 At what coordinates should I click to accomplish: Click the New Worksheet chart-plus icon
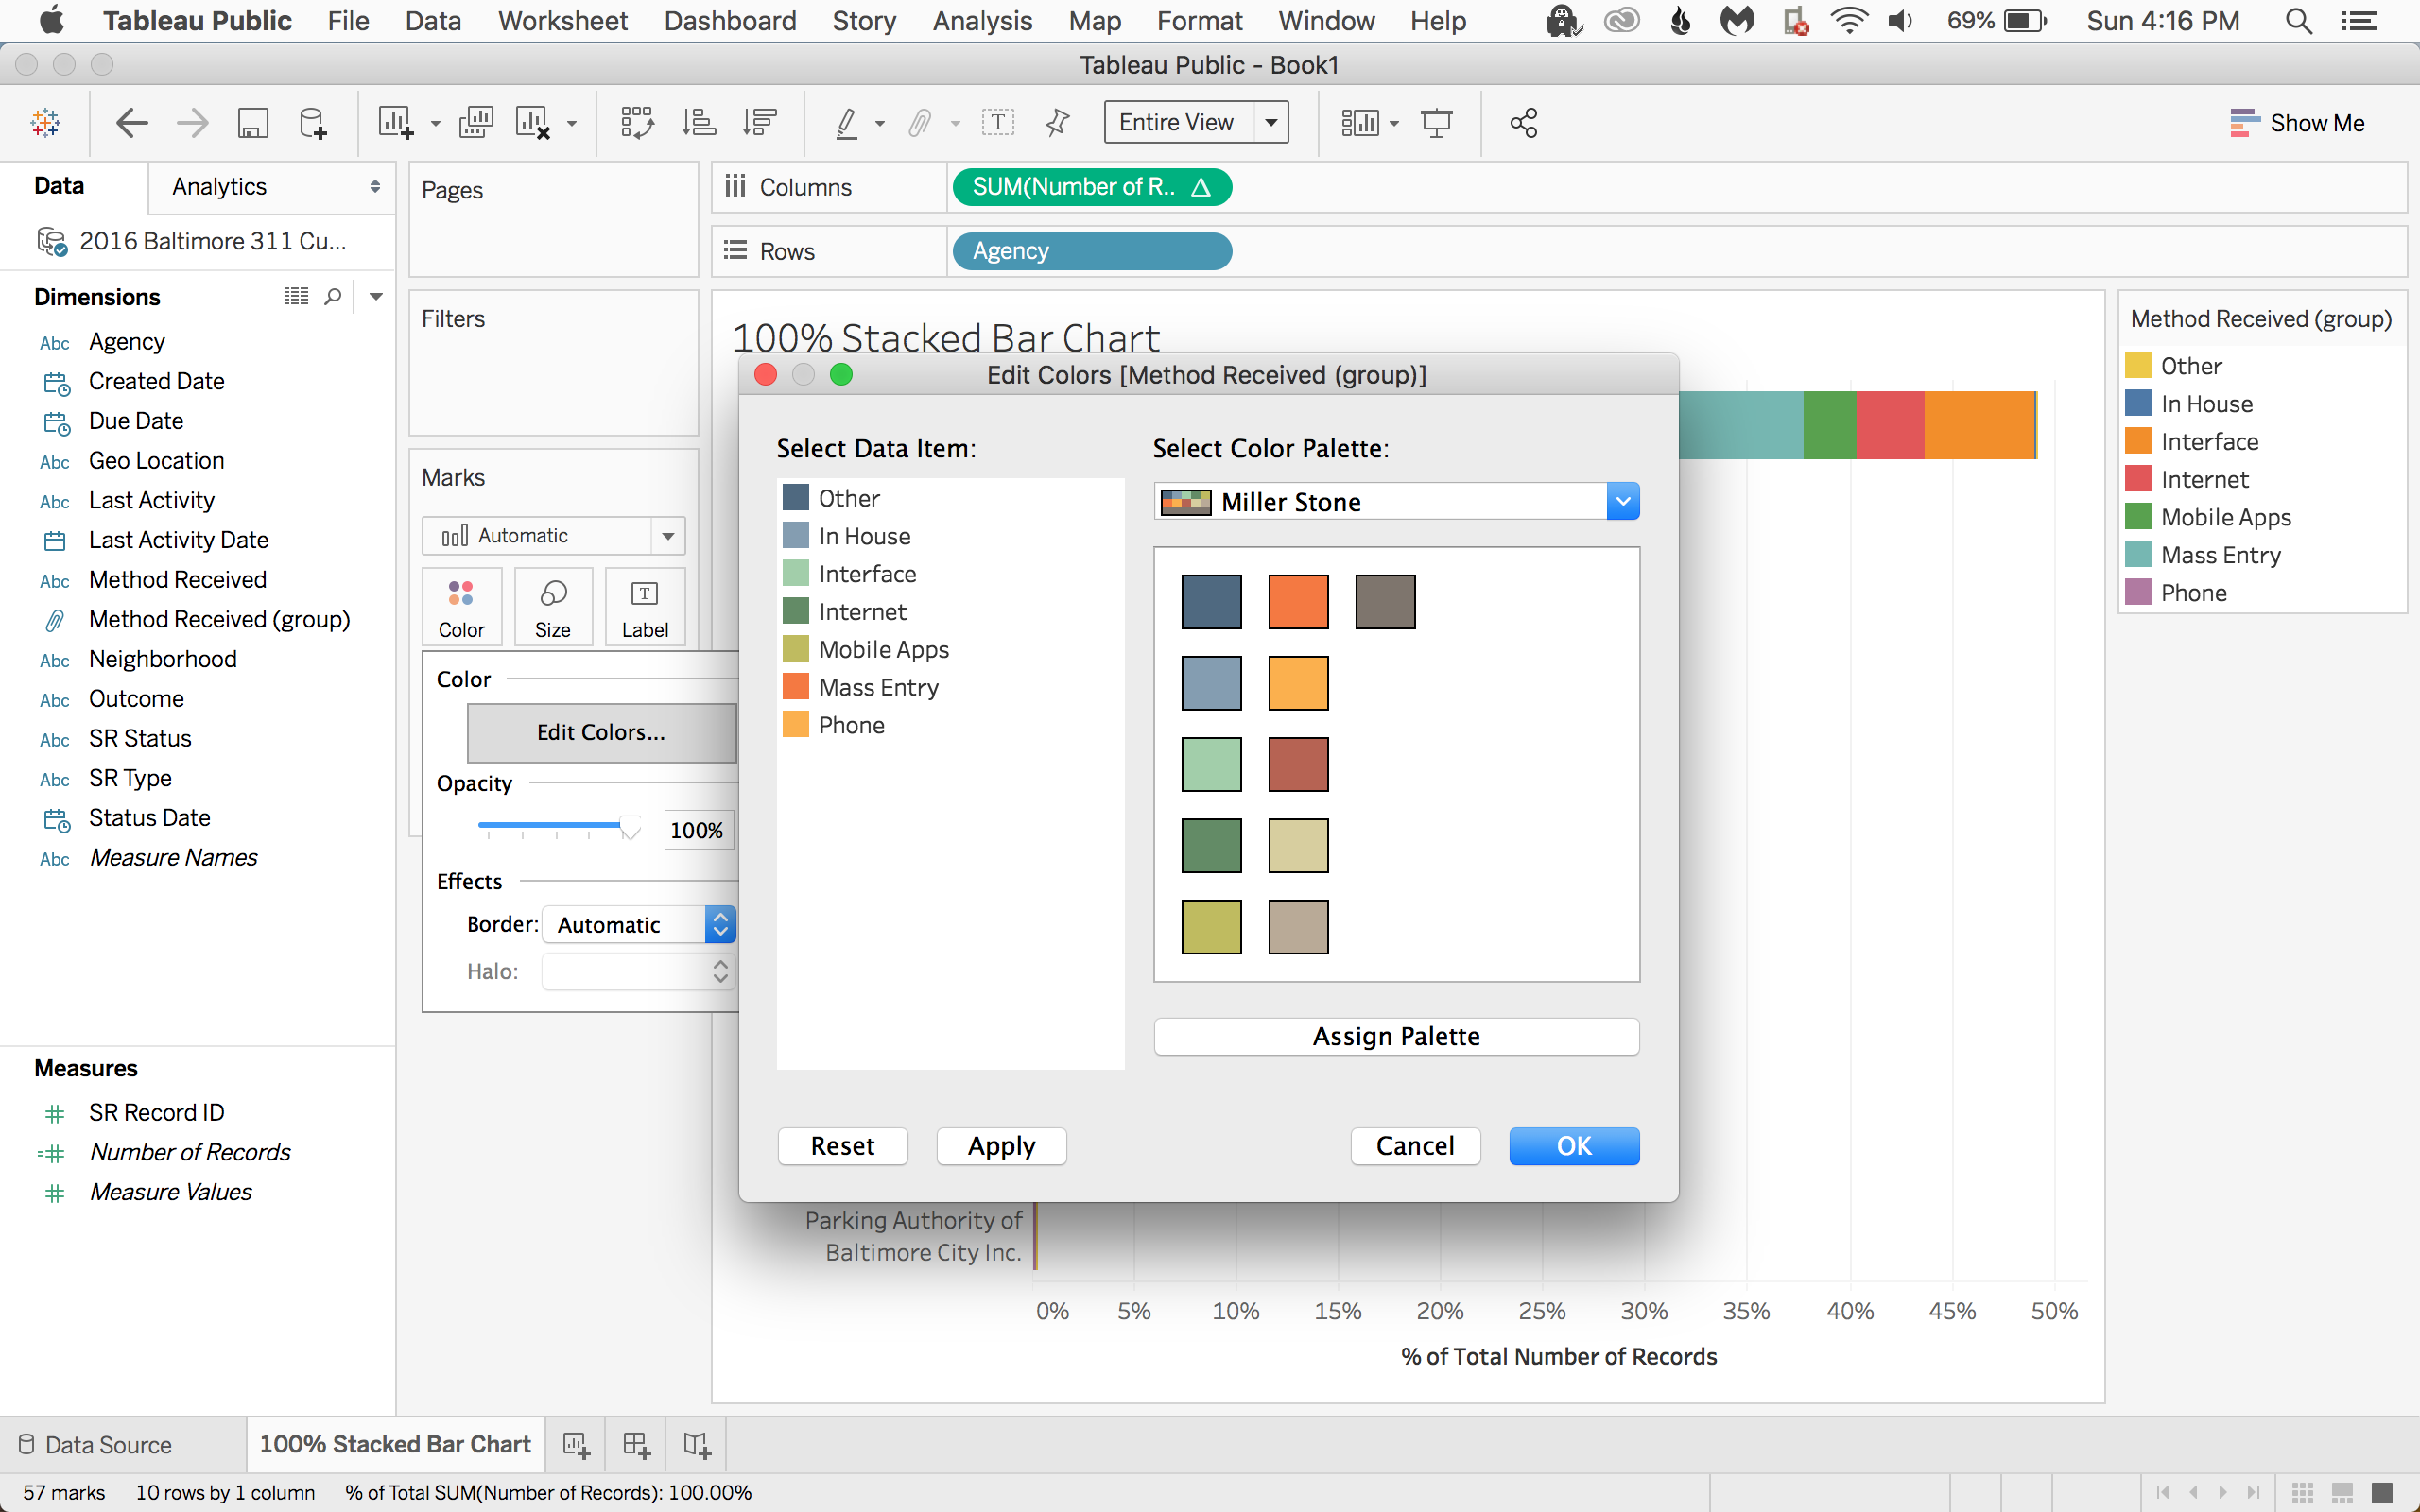(395, 123)
